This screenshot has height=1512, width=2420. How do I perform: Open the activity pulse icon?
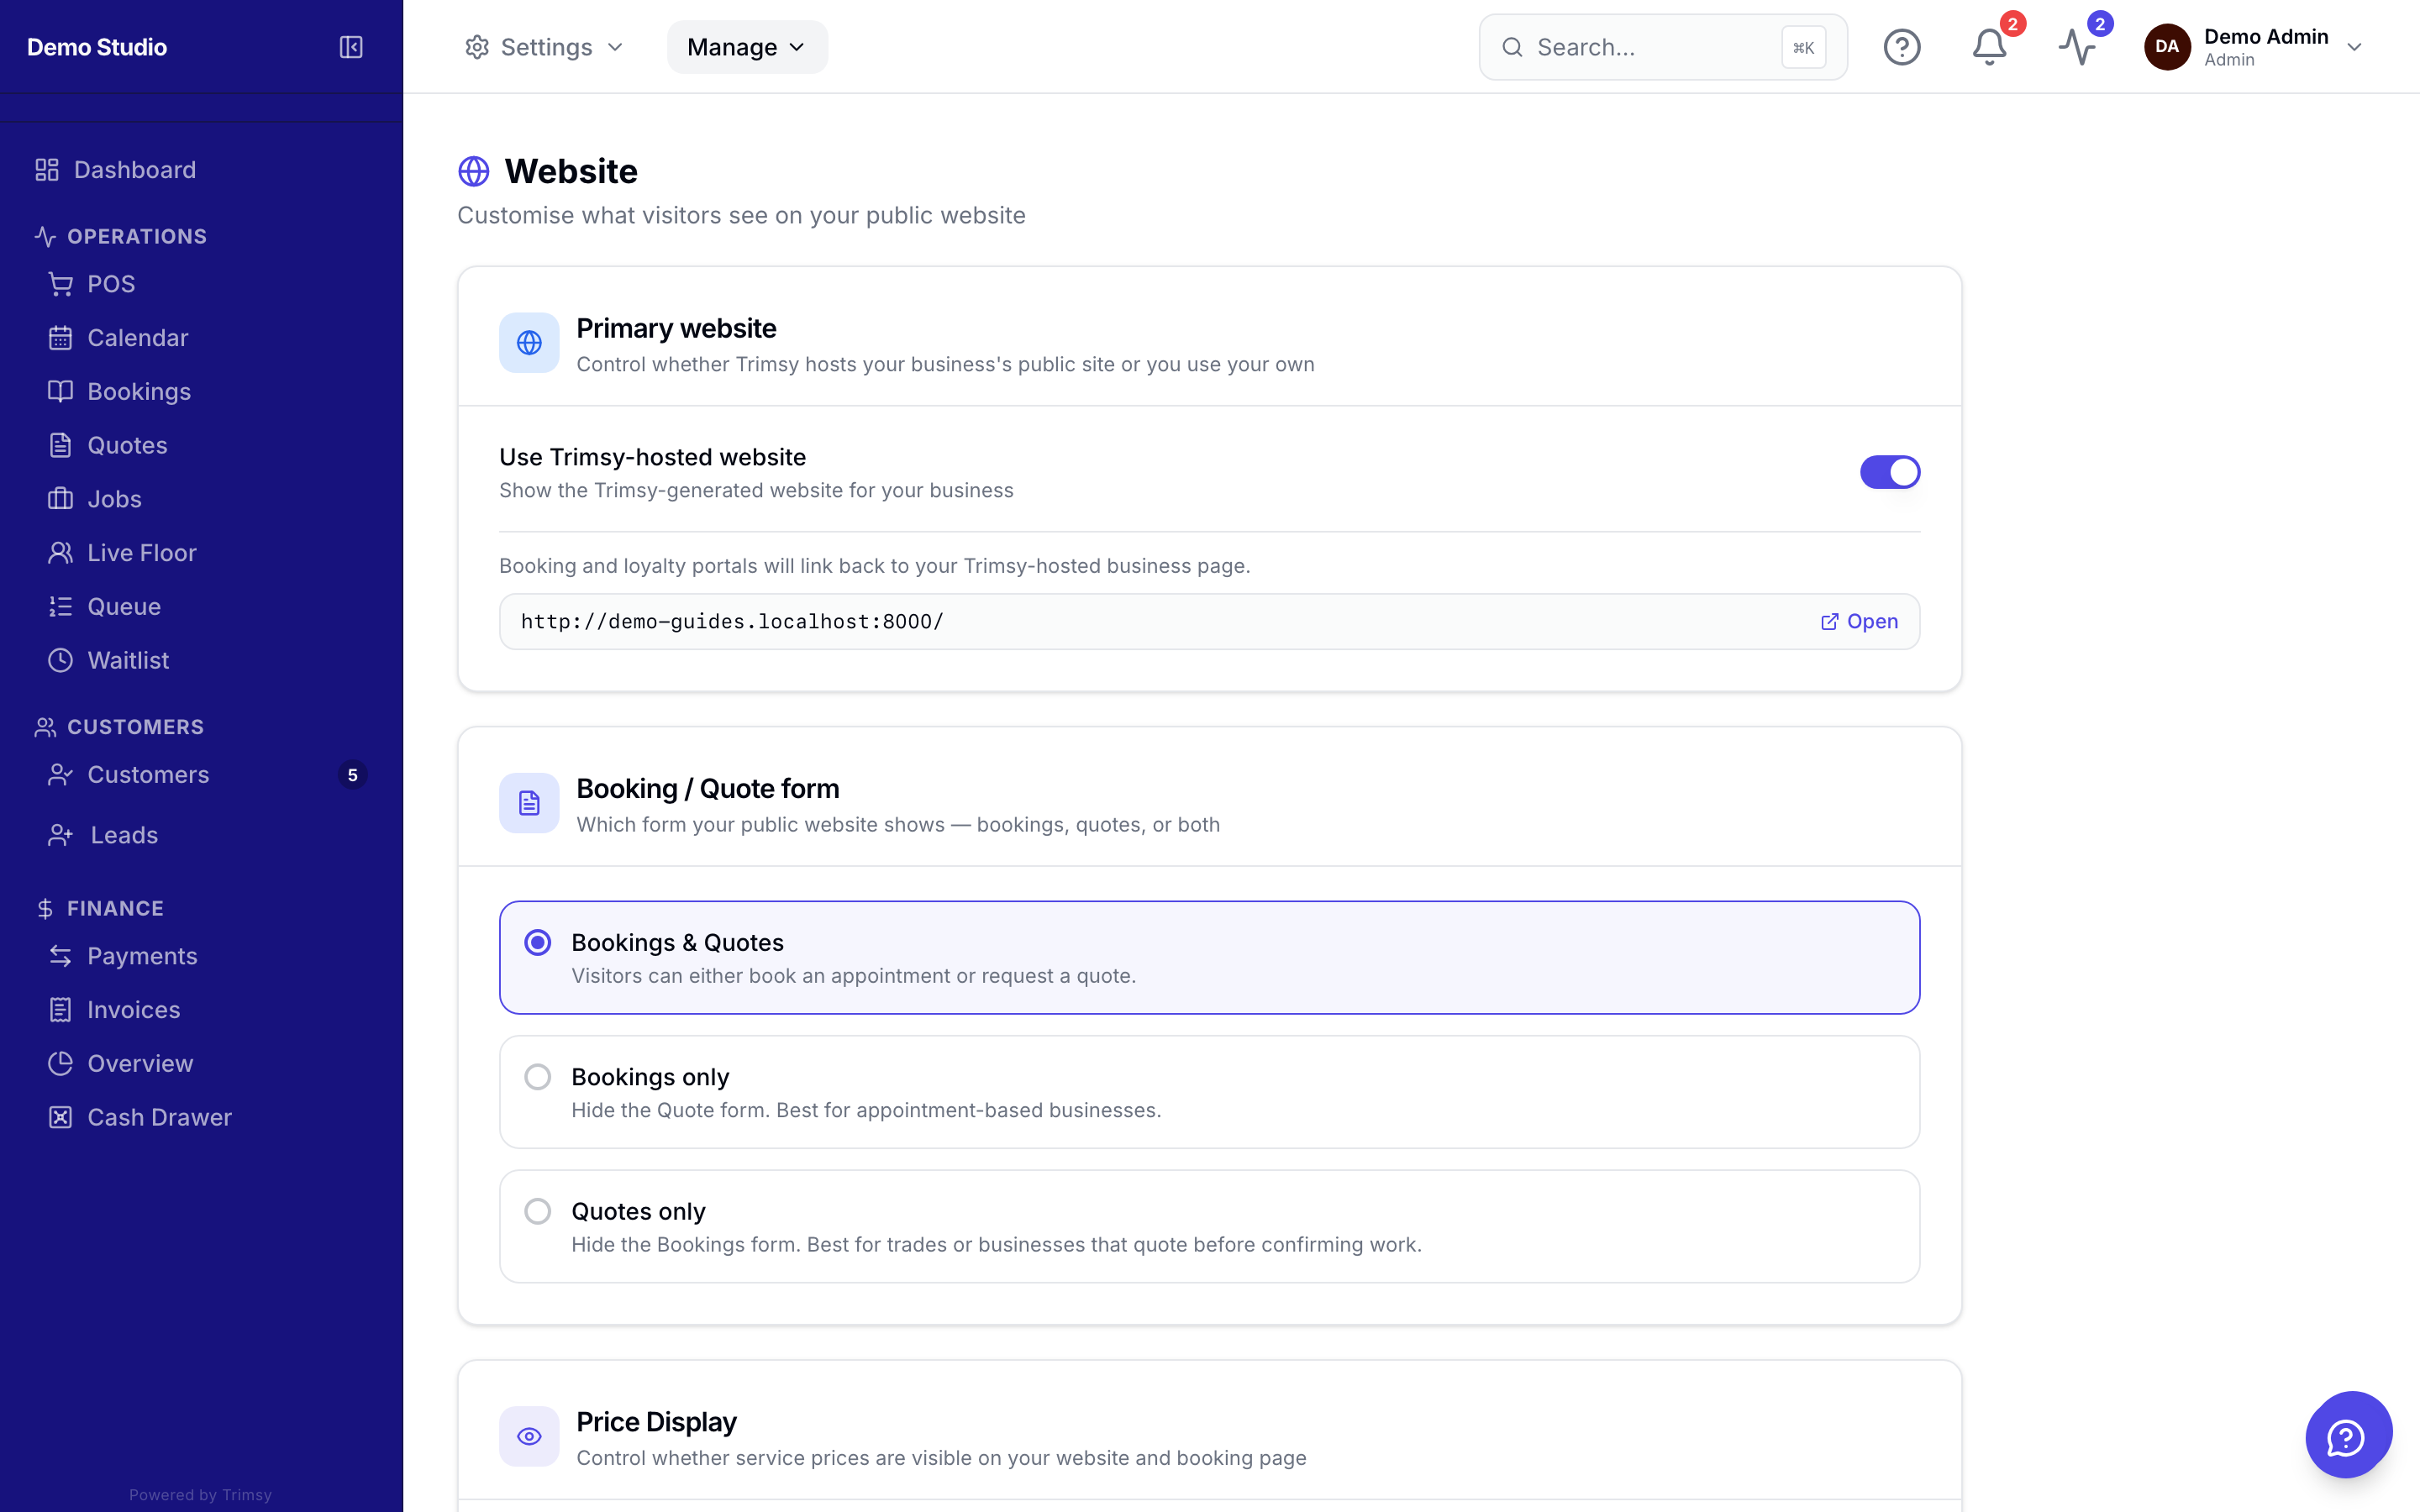click(x=2077, y=47)
